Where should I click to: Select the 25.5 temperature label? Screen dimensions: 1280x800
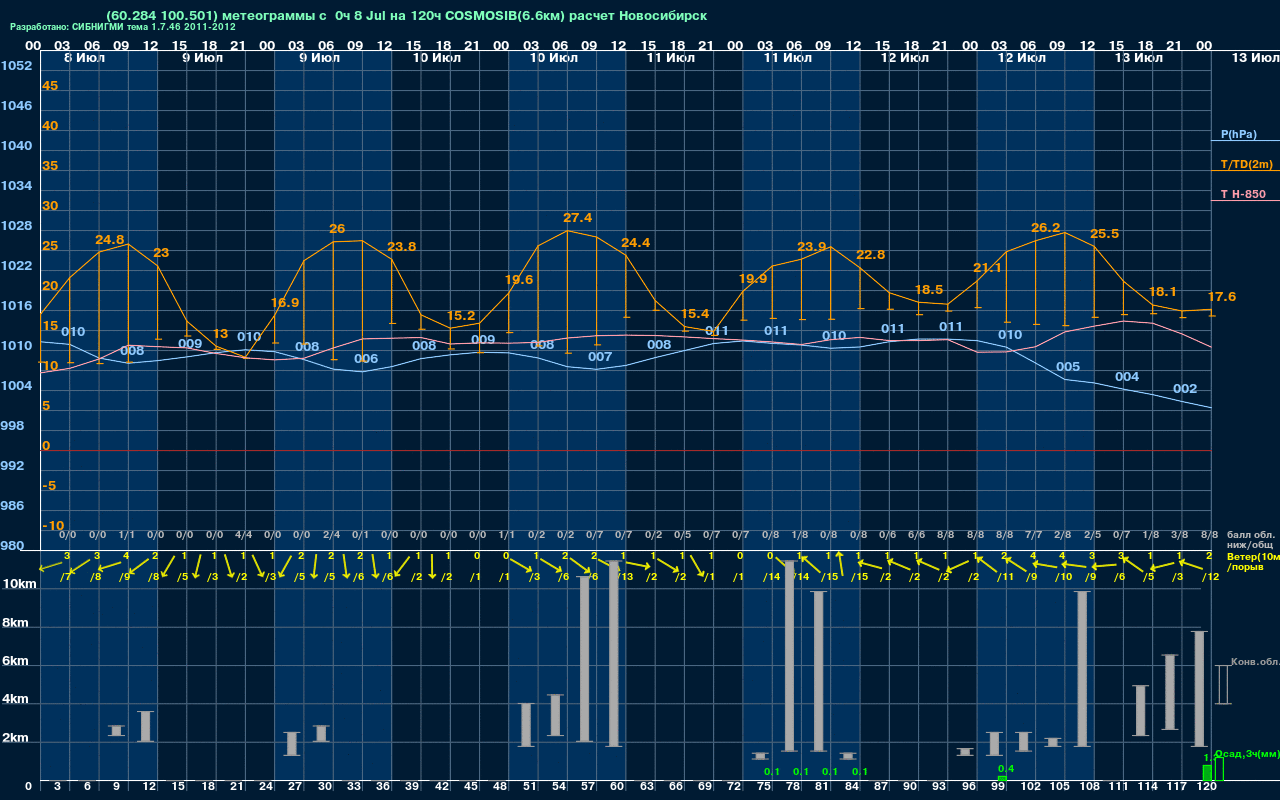[x=1104, y=234]
